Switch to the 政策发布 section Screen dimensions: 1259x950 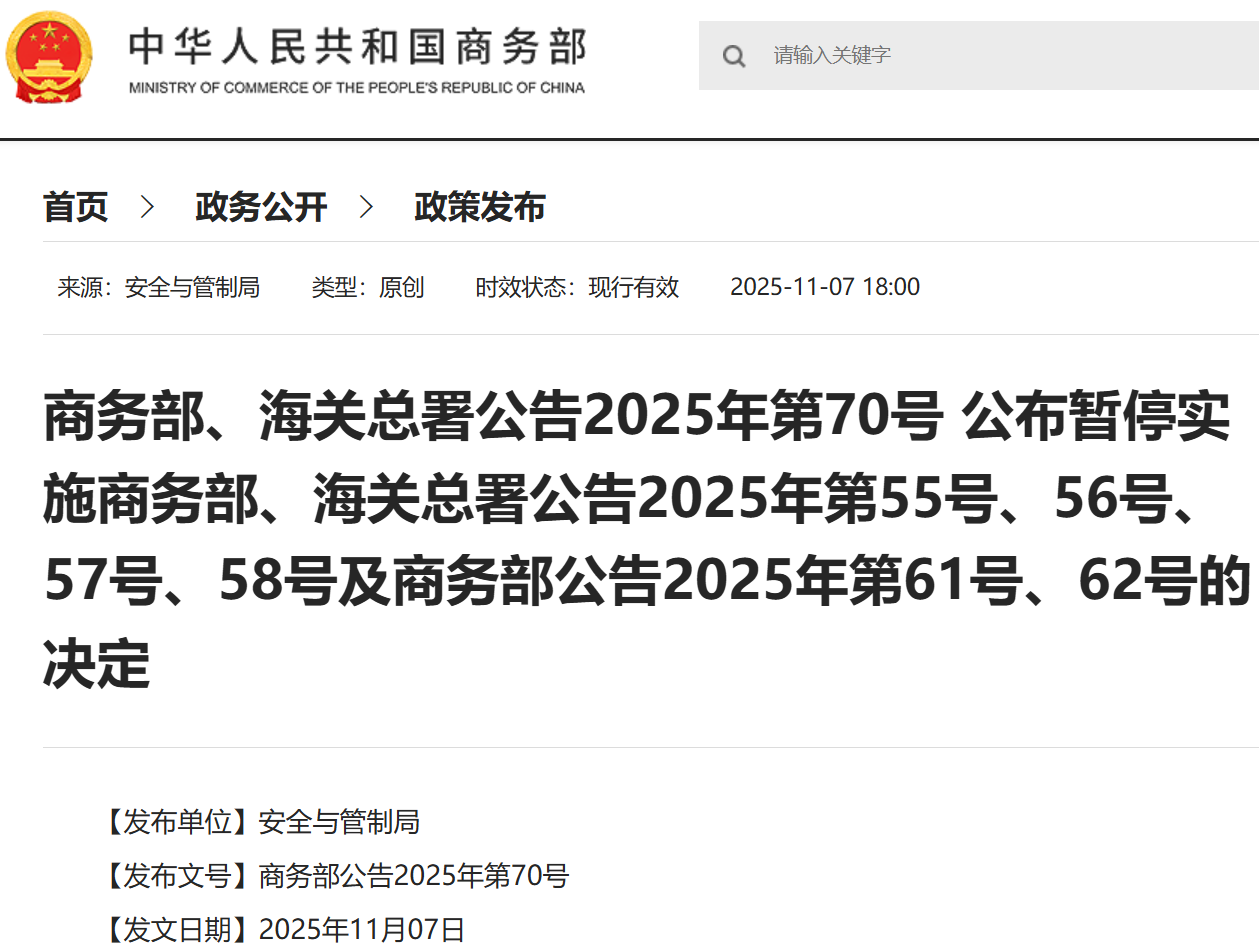pyautogui.click(x=480, y=207)
